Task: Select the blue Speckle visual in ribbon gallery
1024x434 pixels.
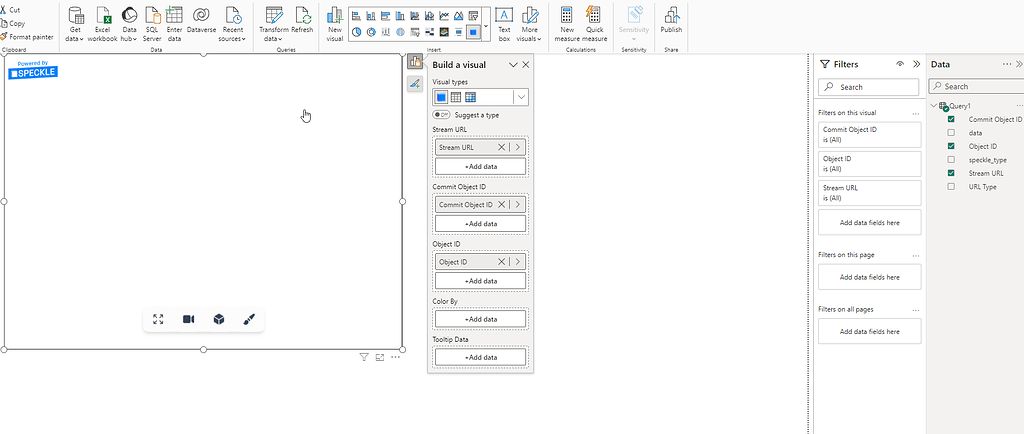Action: (x=473, y=31)
